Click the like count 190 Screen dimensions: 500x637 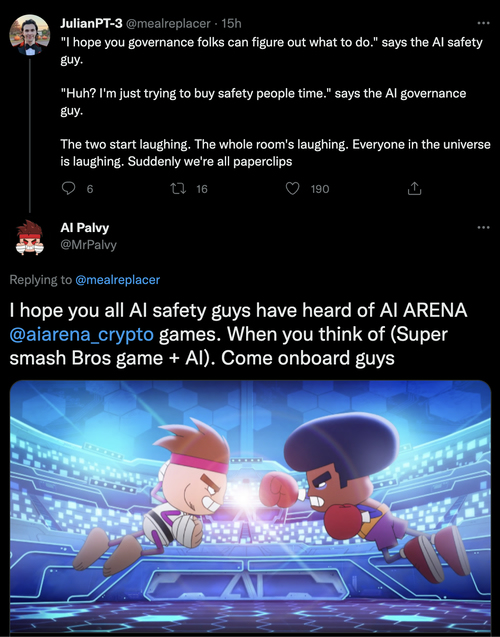[x=320, y=189]
